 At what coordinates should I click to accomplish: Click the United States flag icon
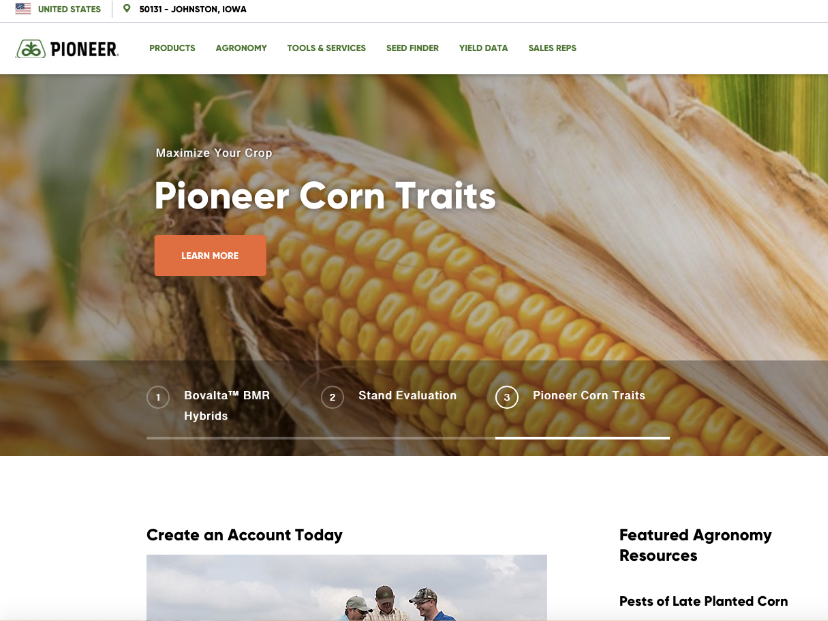[x=23, y=8]
